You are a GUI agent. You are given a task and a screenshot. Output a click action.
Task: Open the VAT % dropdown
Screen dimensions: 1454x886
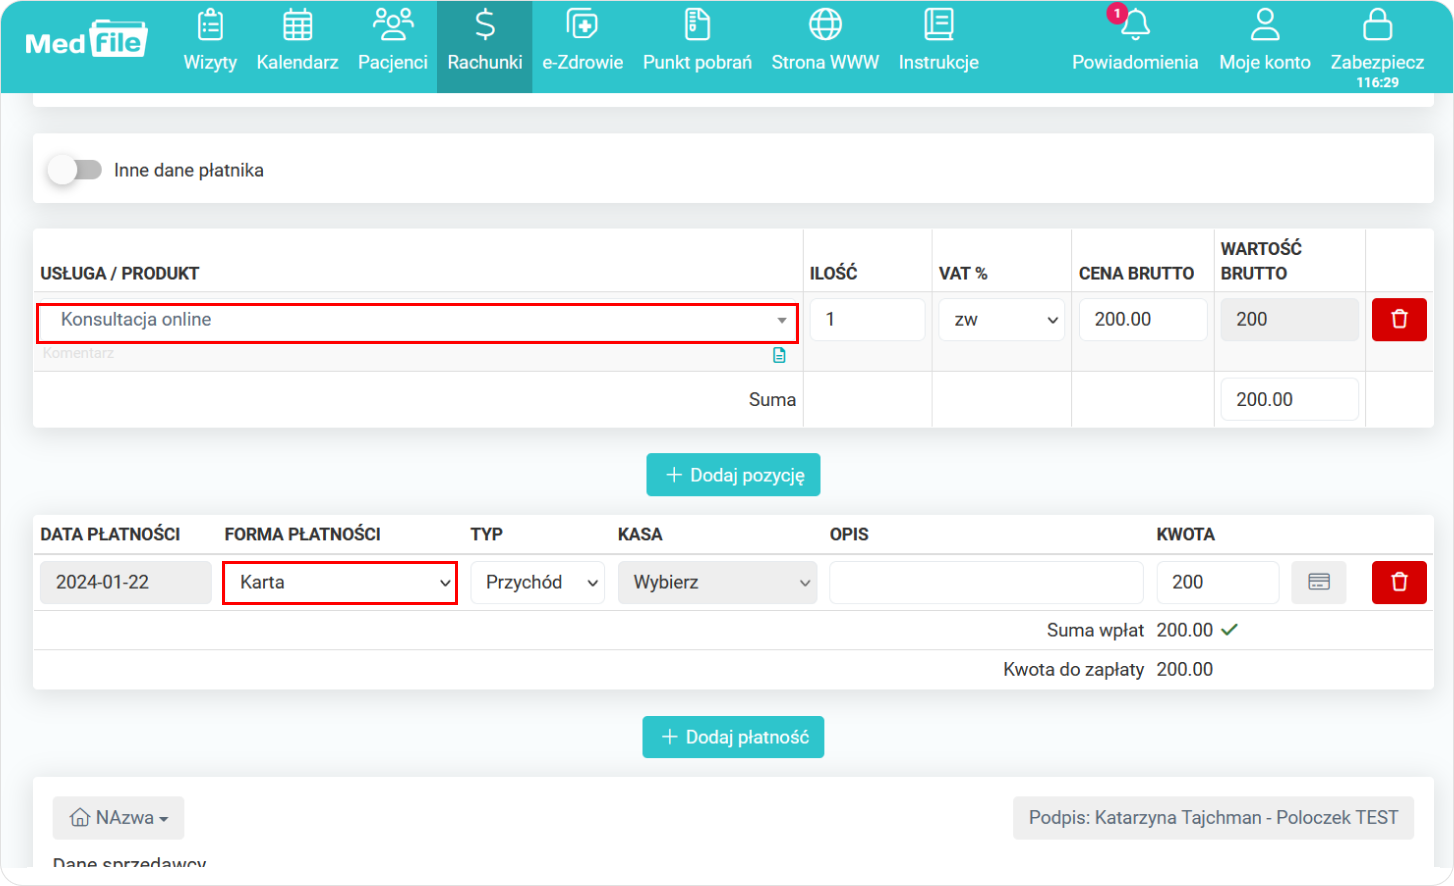point(1001,320)
